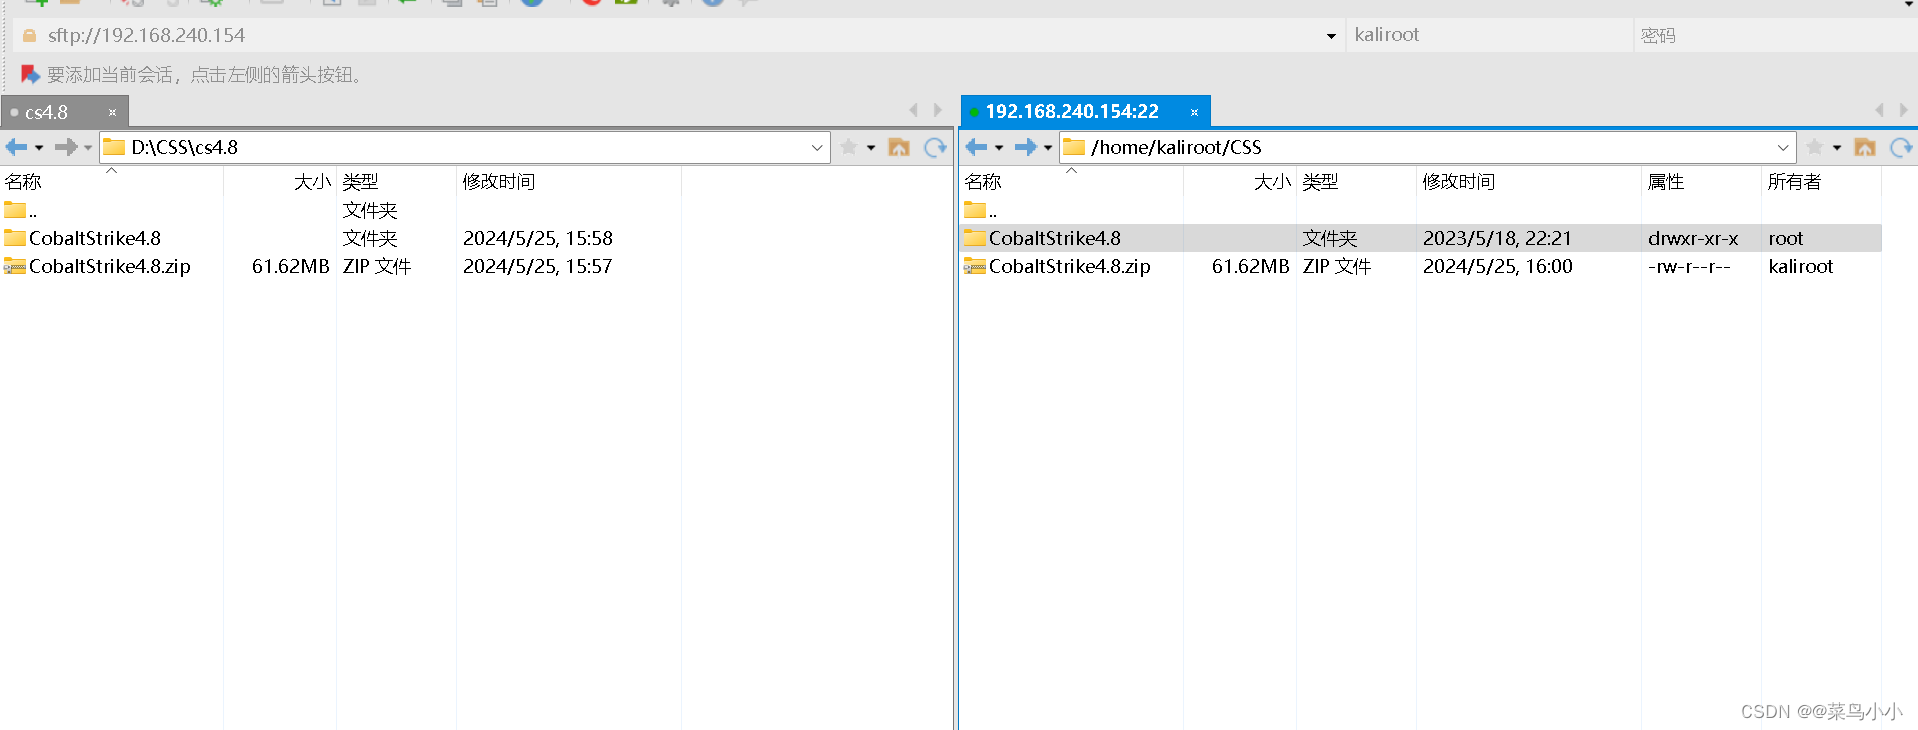Open remote pane bookmarks star

pos(1815,147)
